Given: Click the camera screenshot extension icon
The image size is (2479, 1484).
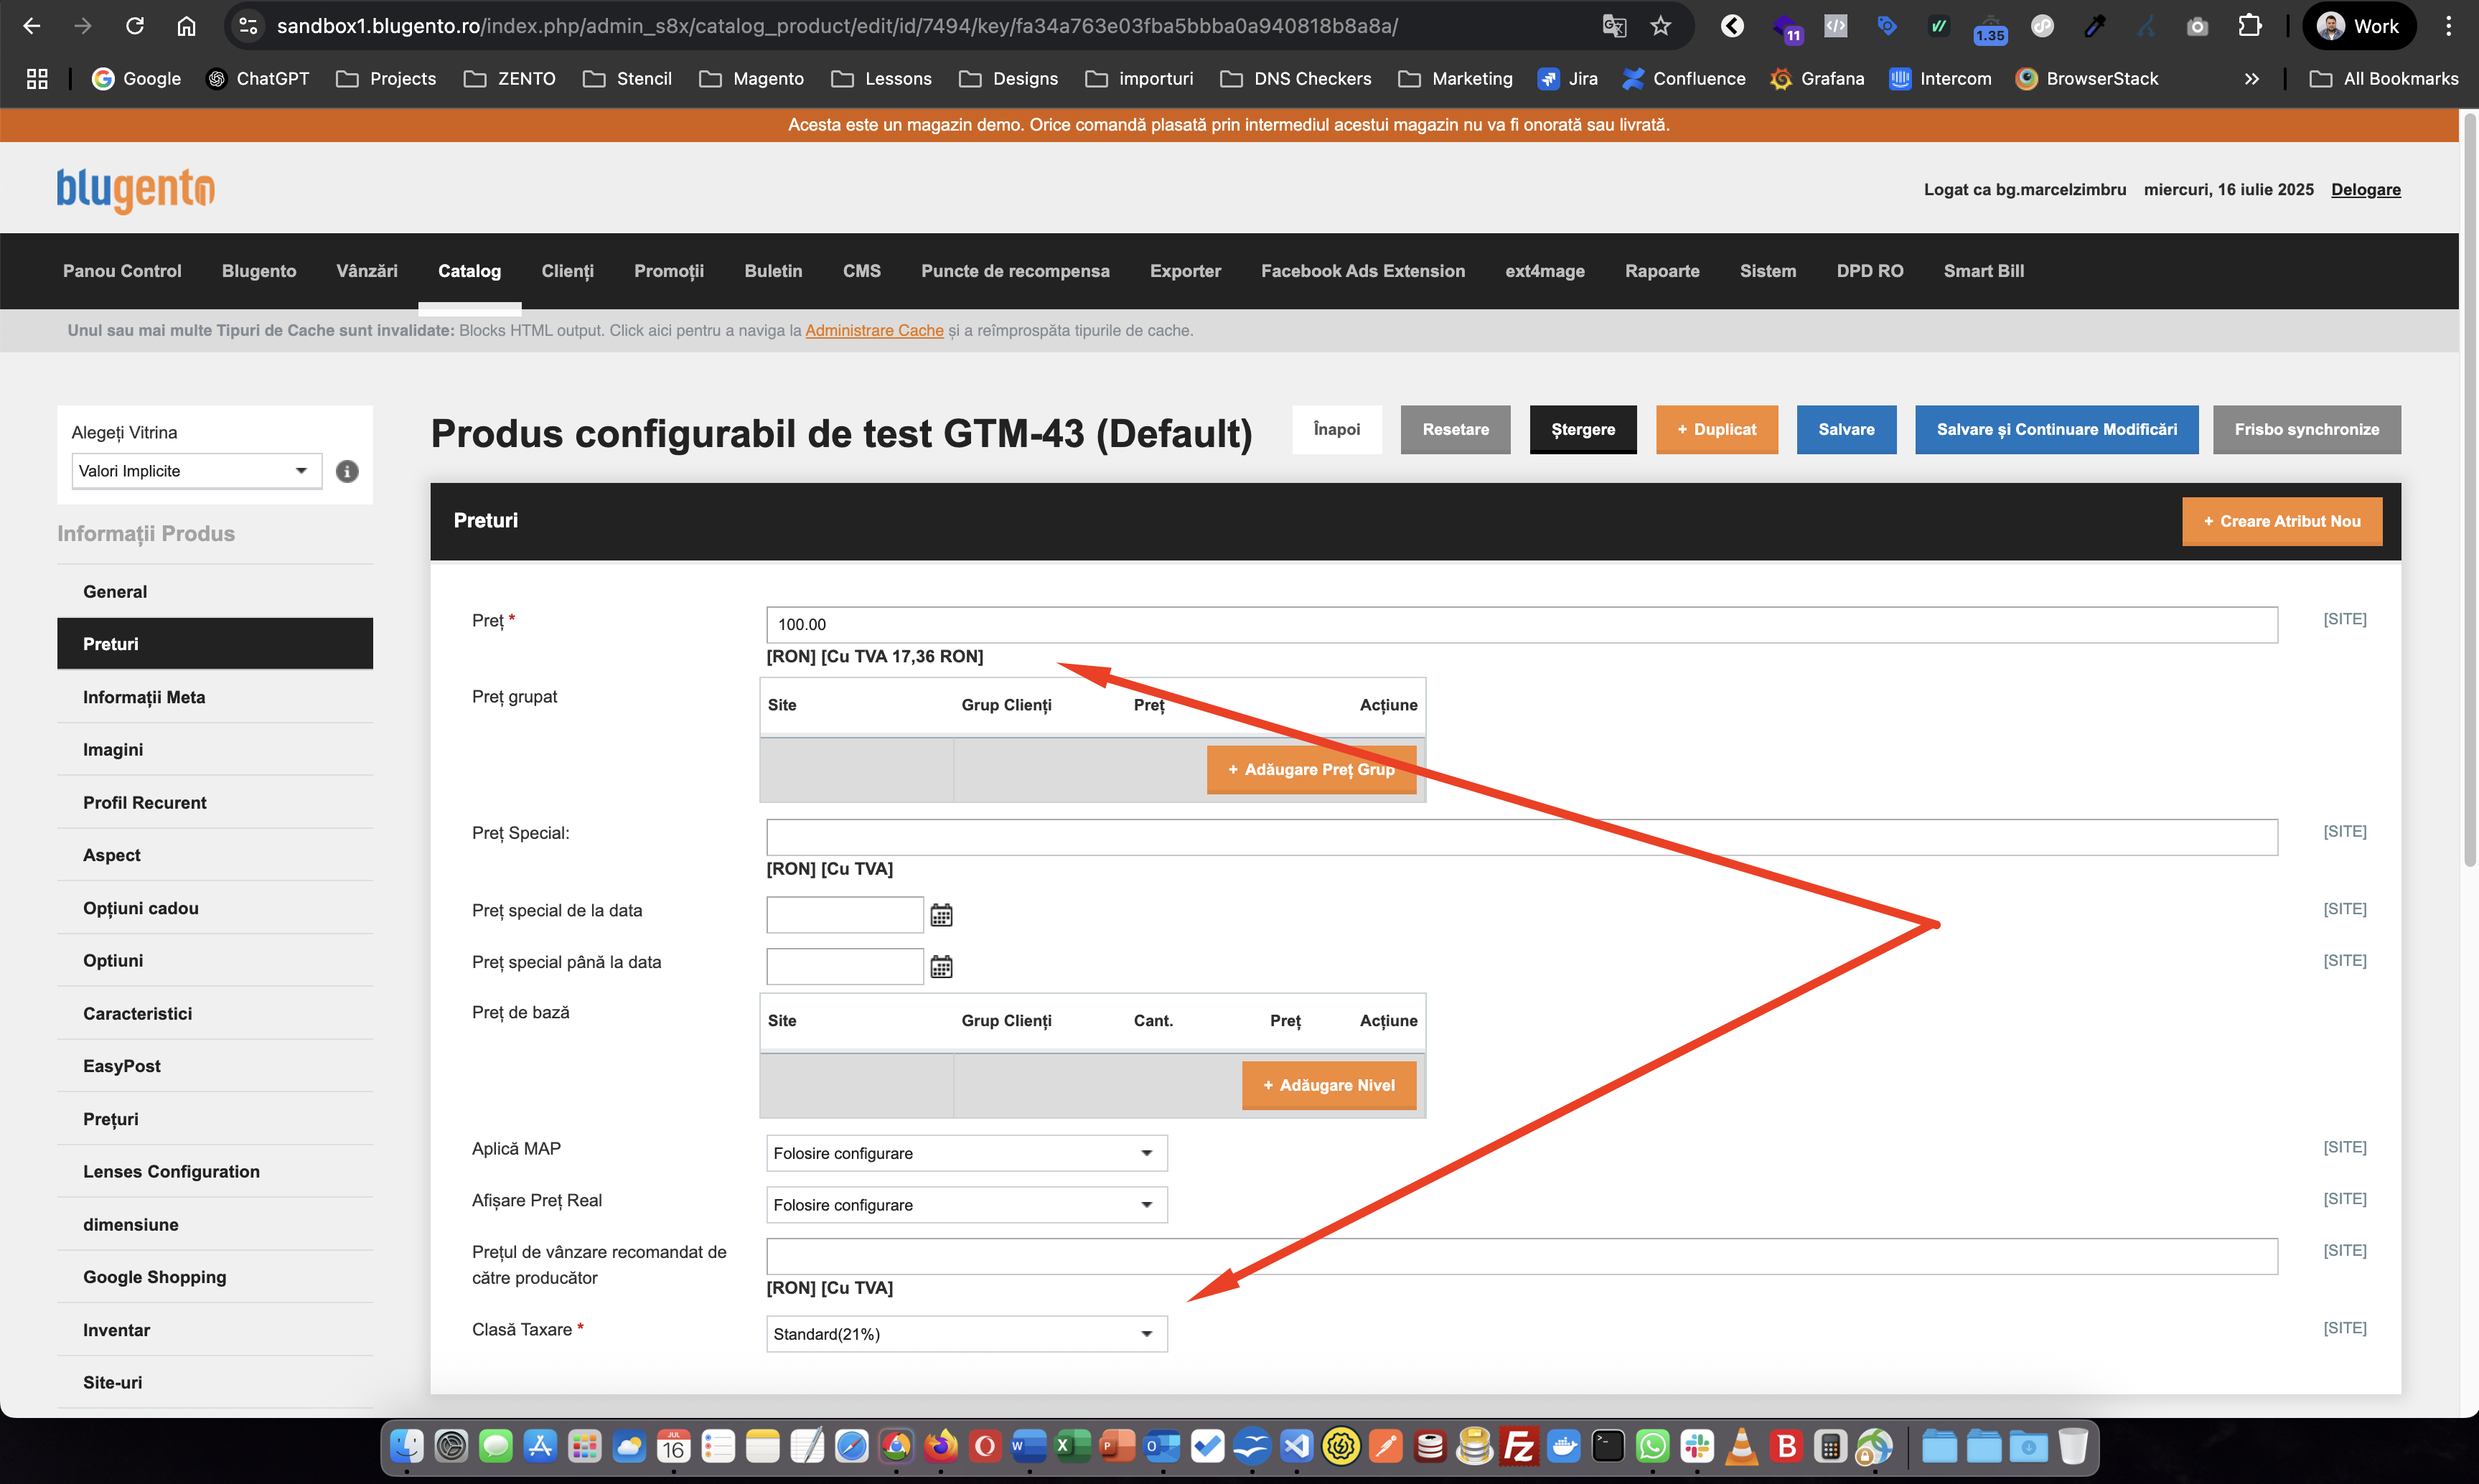Looking at the screenshot, I should [x=2197, y=26].
